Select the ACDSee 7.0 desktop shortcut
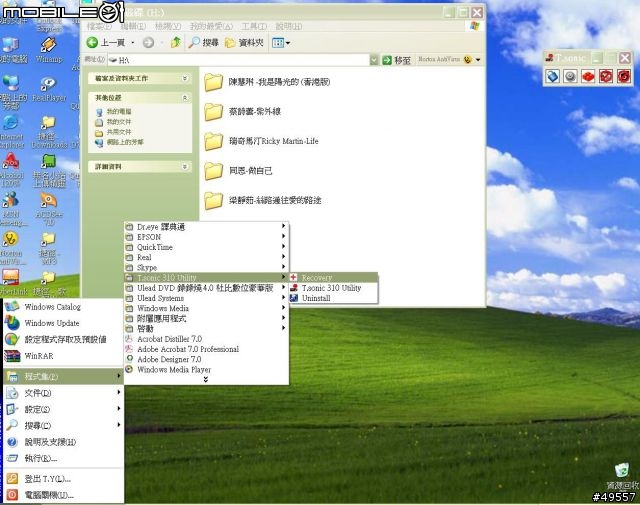This screenshot has width=640, height=505. coord(49,209)
